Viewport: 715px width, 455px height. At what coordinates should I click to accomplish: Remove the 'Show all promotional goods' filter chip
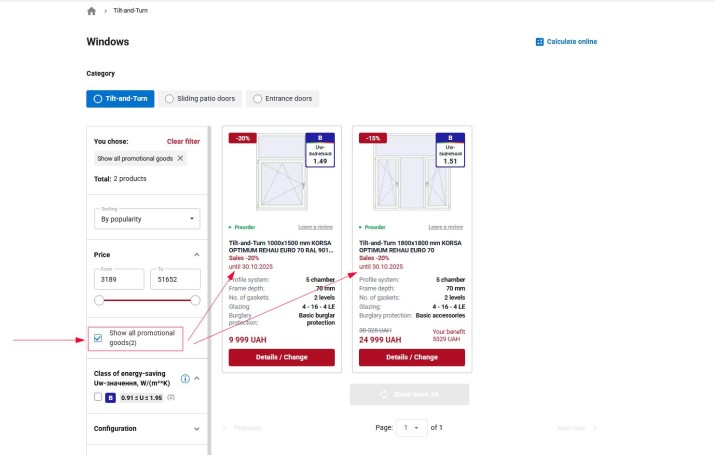click(180, 158)
